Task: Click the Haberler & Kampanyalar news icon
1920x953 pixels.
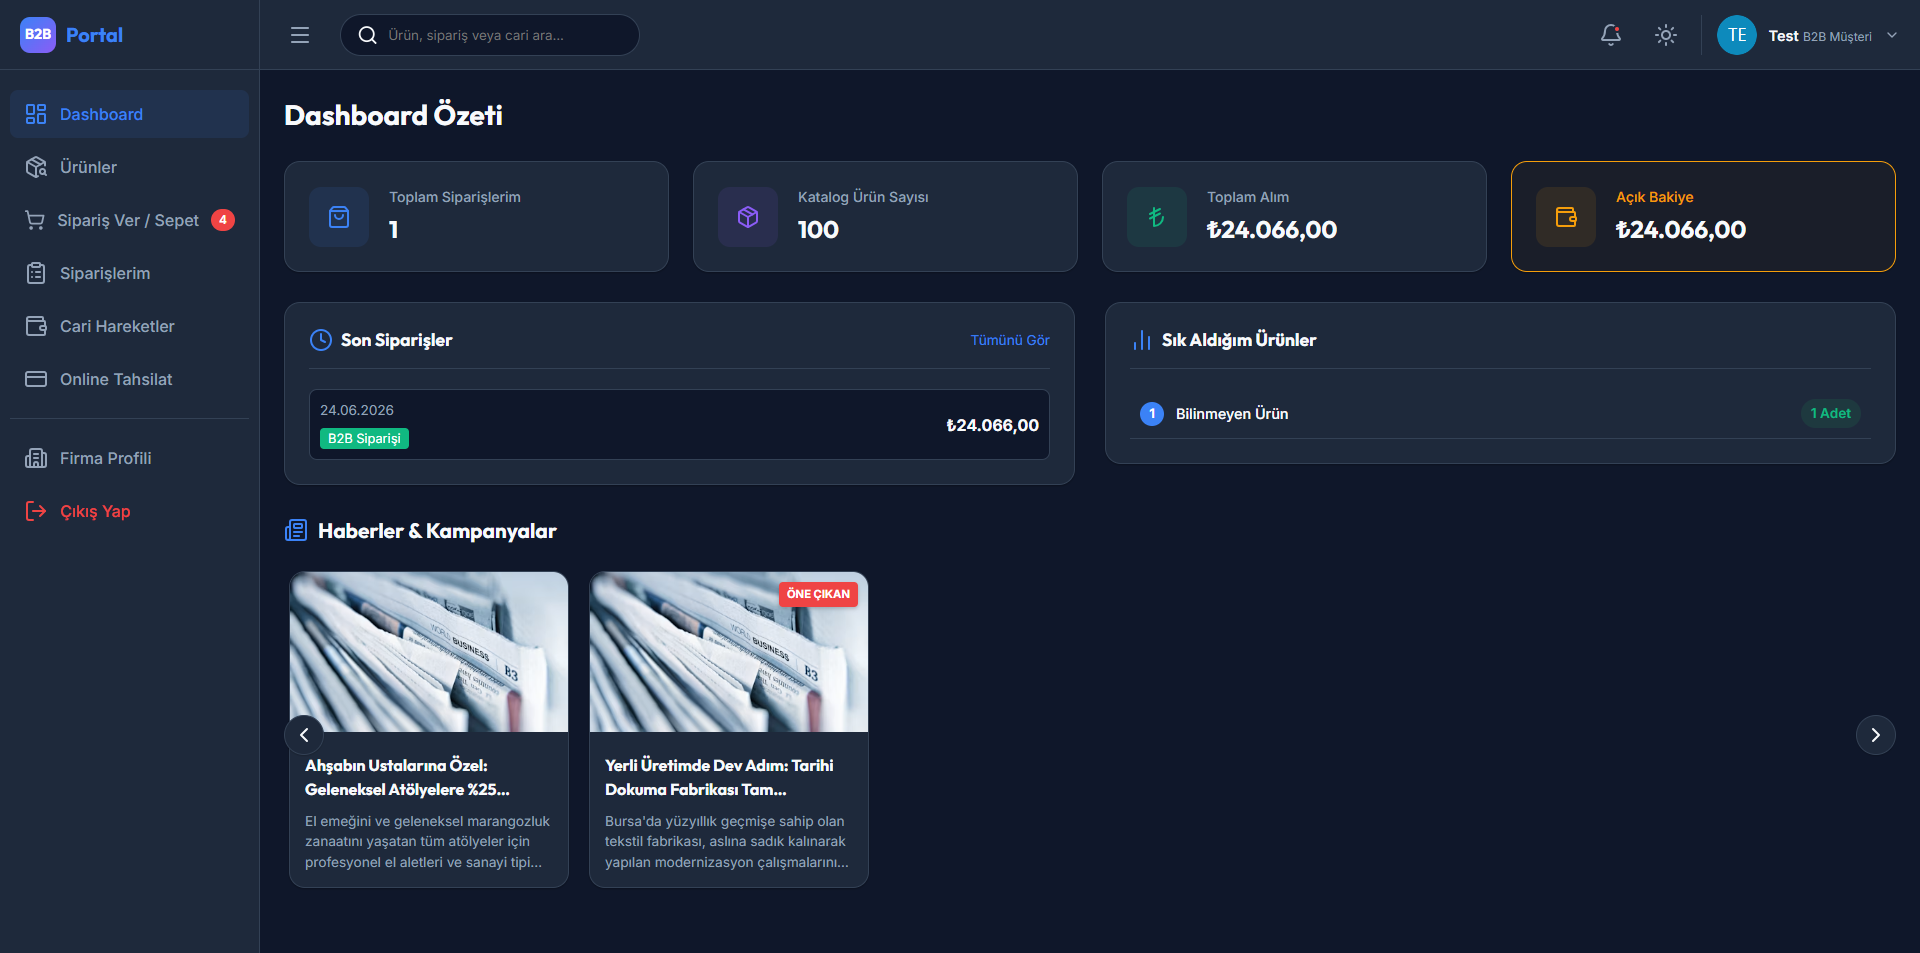Action: [296, 530]
